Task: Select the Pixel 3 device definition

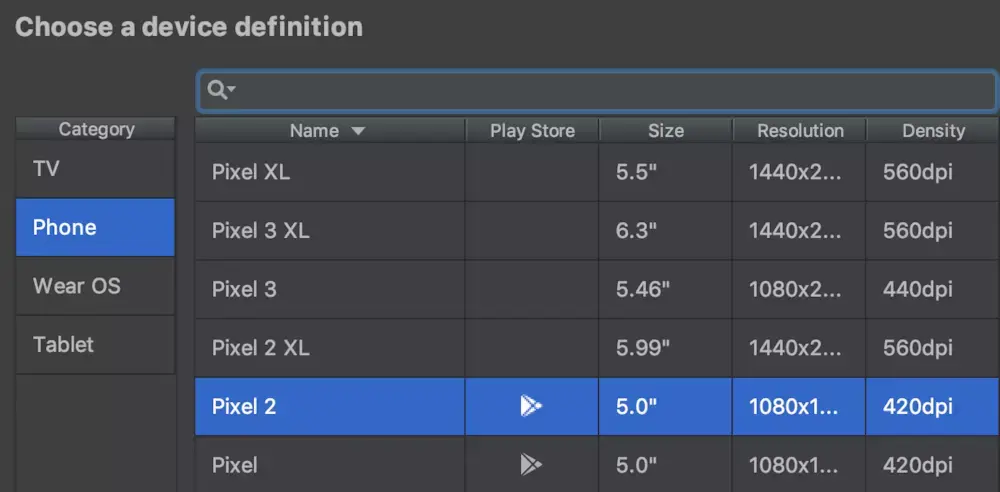Action: pyautogui.click(x=244, y=290)
